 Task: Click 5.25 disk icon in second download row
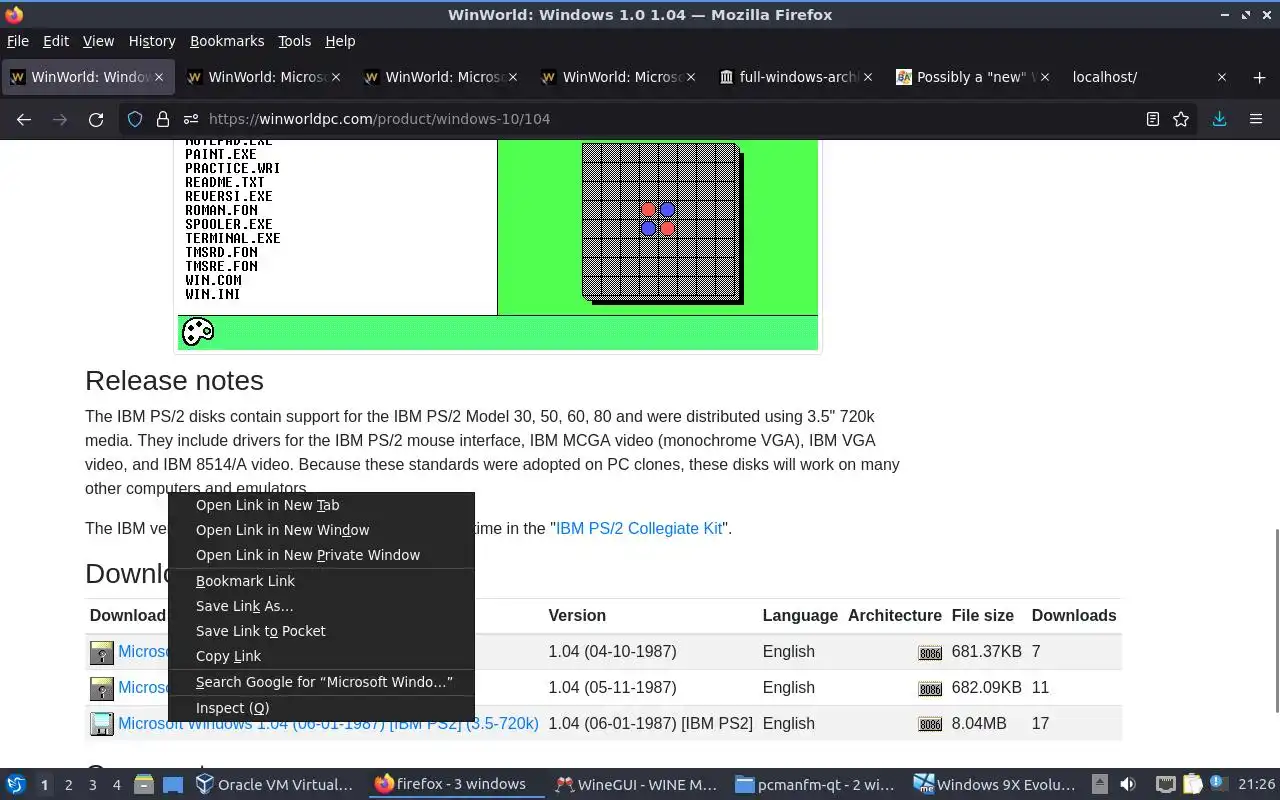tap(102, 689)
